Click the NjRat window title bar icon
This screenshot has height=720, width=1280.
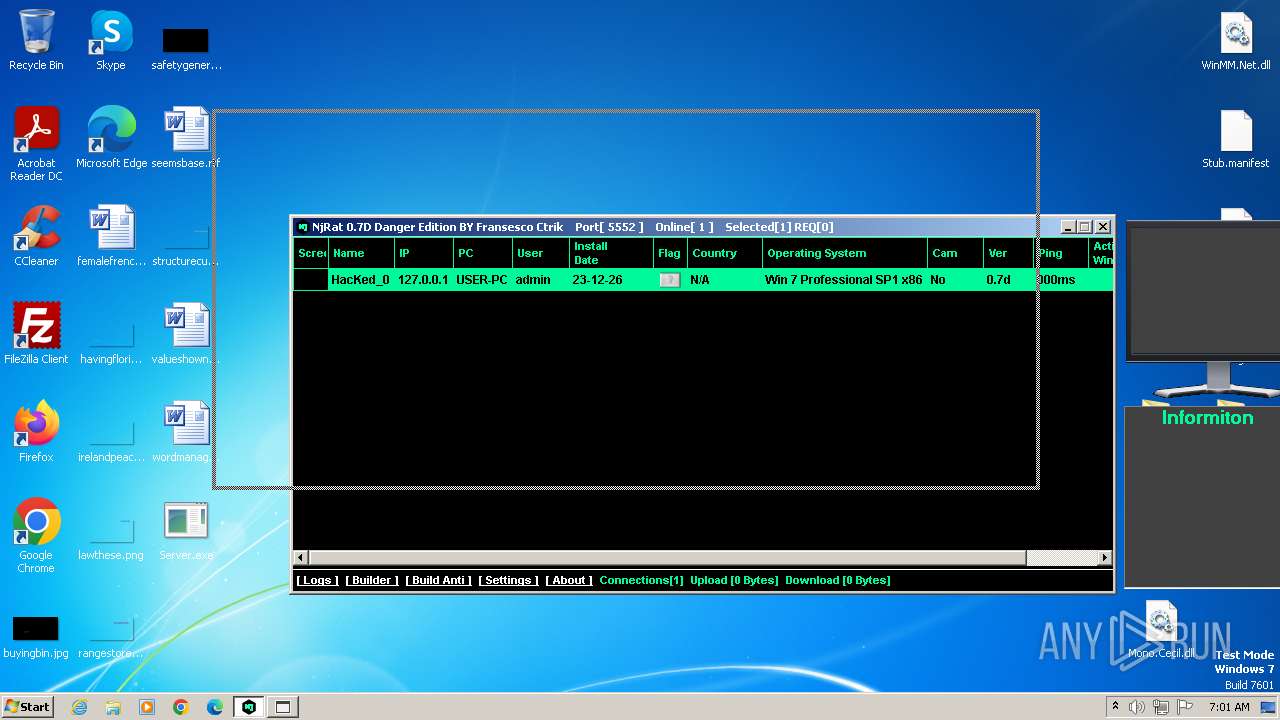[x=303, y=227]
